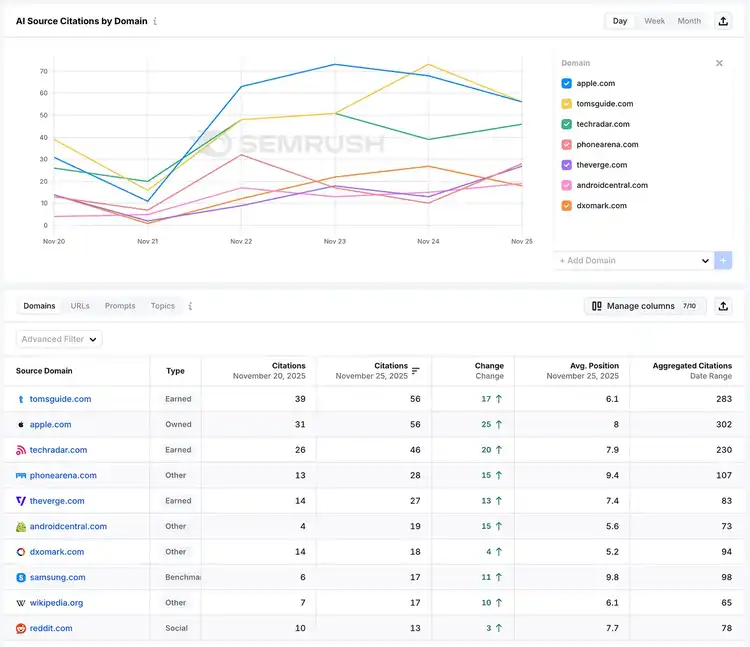Open info icon beside Topics tab
The height and width of the screenshot is (647, 750).
tap(190, 306)
